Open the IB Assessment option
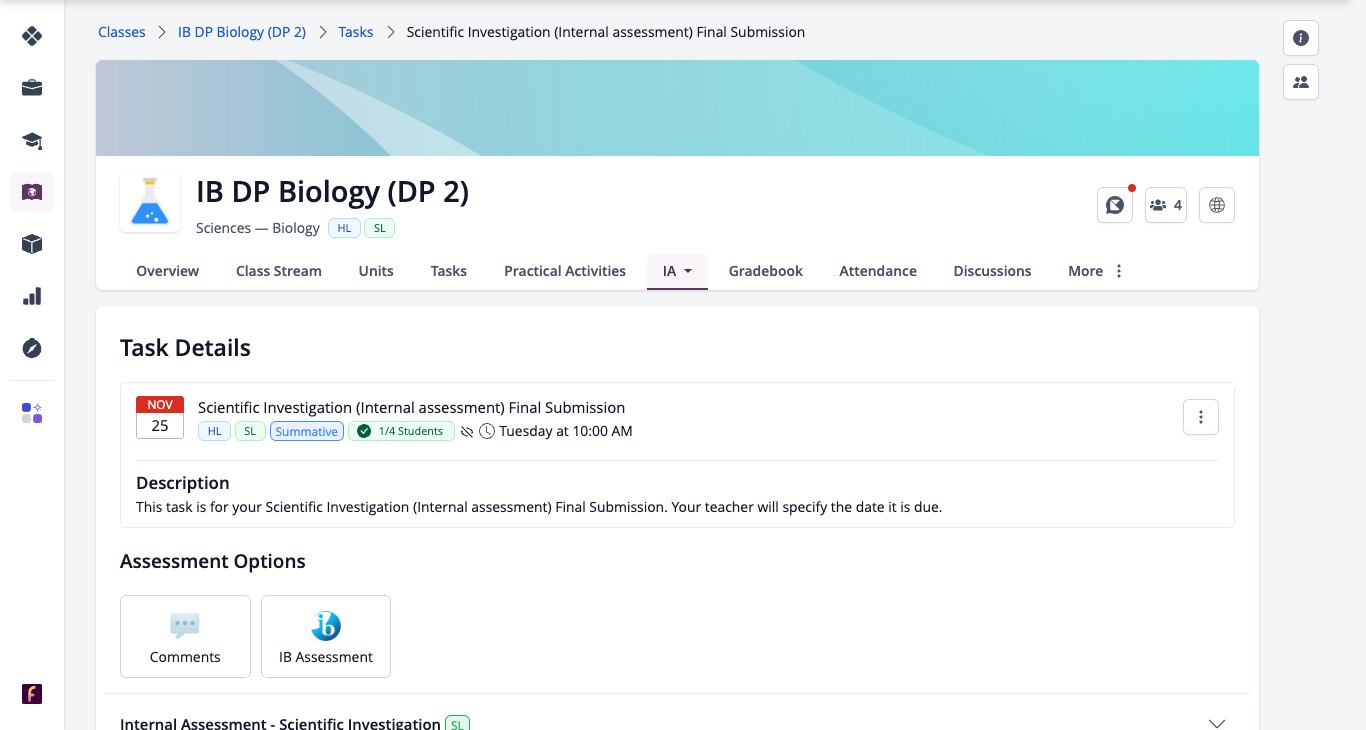The height and width of the screenshot is (730, 1366). coord(326,636)
